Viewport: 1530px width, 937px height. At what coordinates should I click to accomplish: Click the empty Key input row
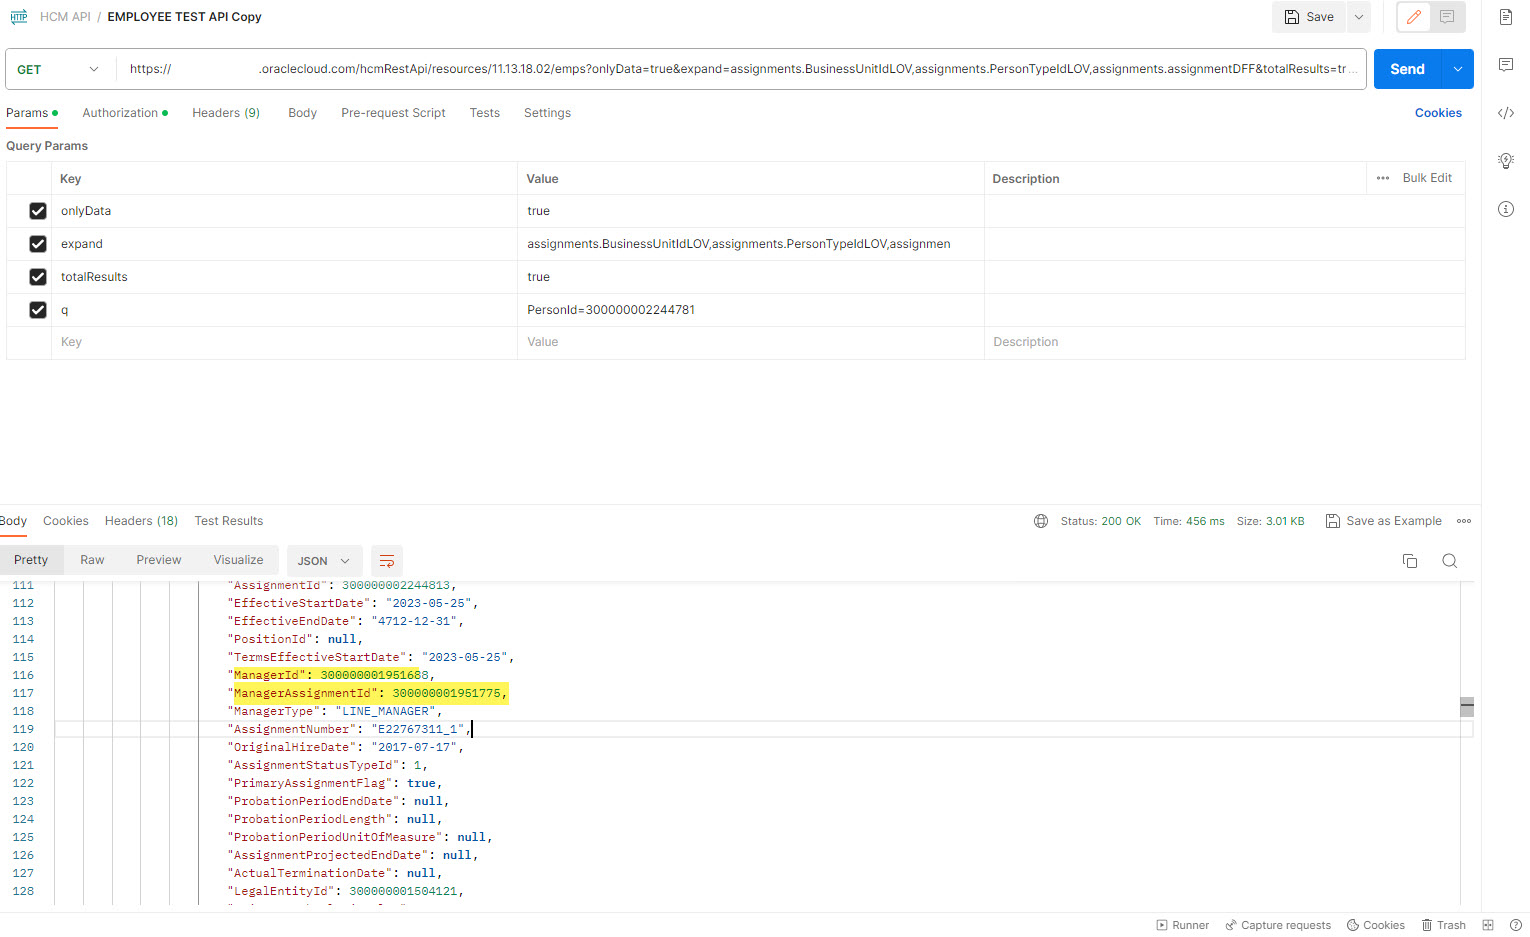pyautogui.click(x=284, y=342)
